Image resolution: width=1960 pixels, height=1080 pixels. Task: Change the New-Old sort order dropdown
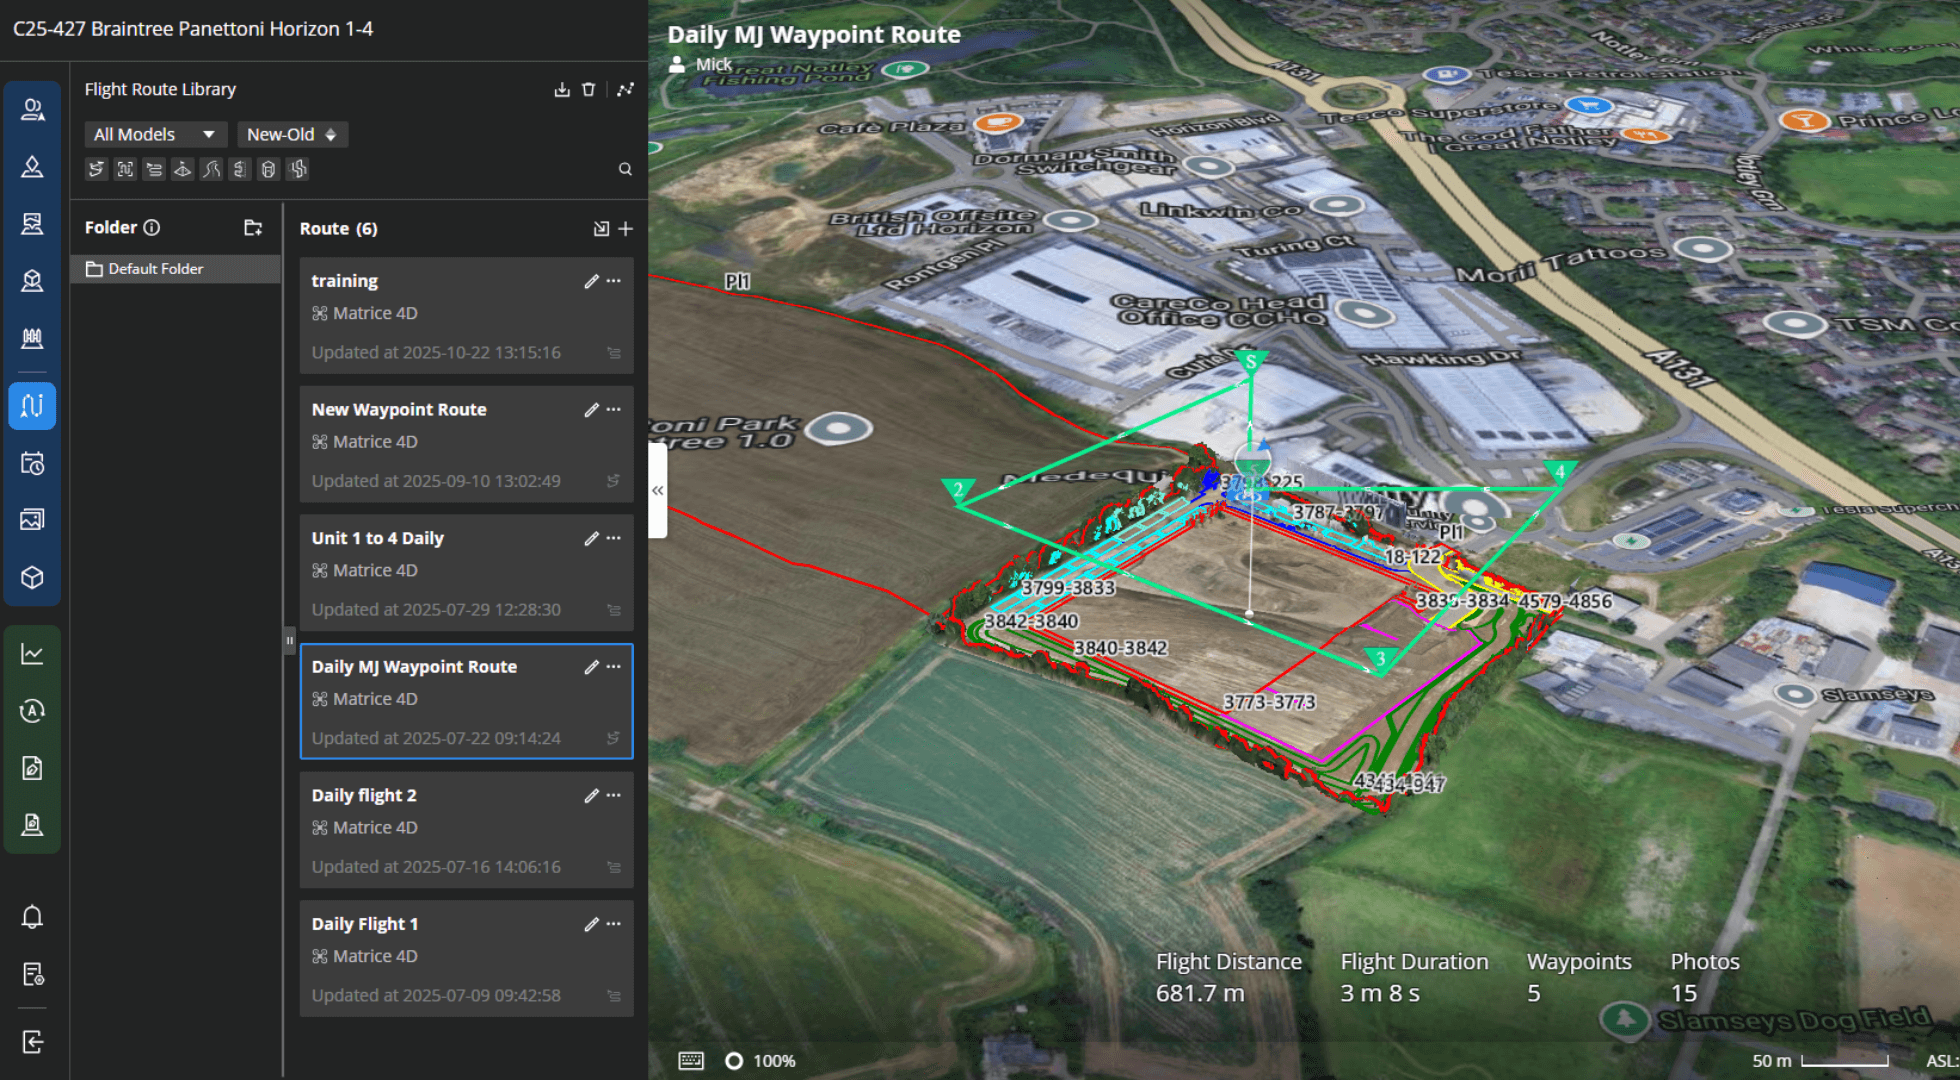(291, 134)
